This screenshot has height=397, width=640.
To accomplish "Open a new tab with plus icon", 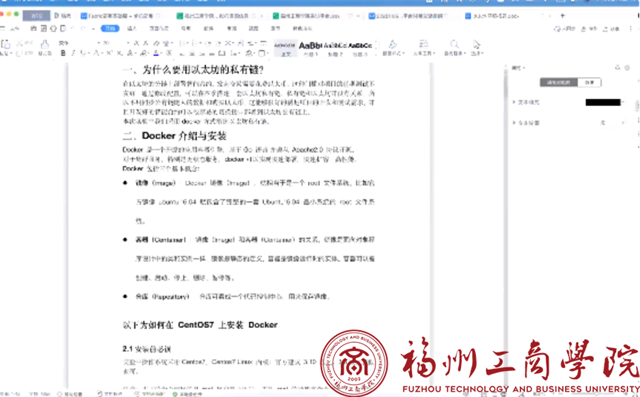I will tap(562, 16).
